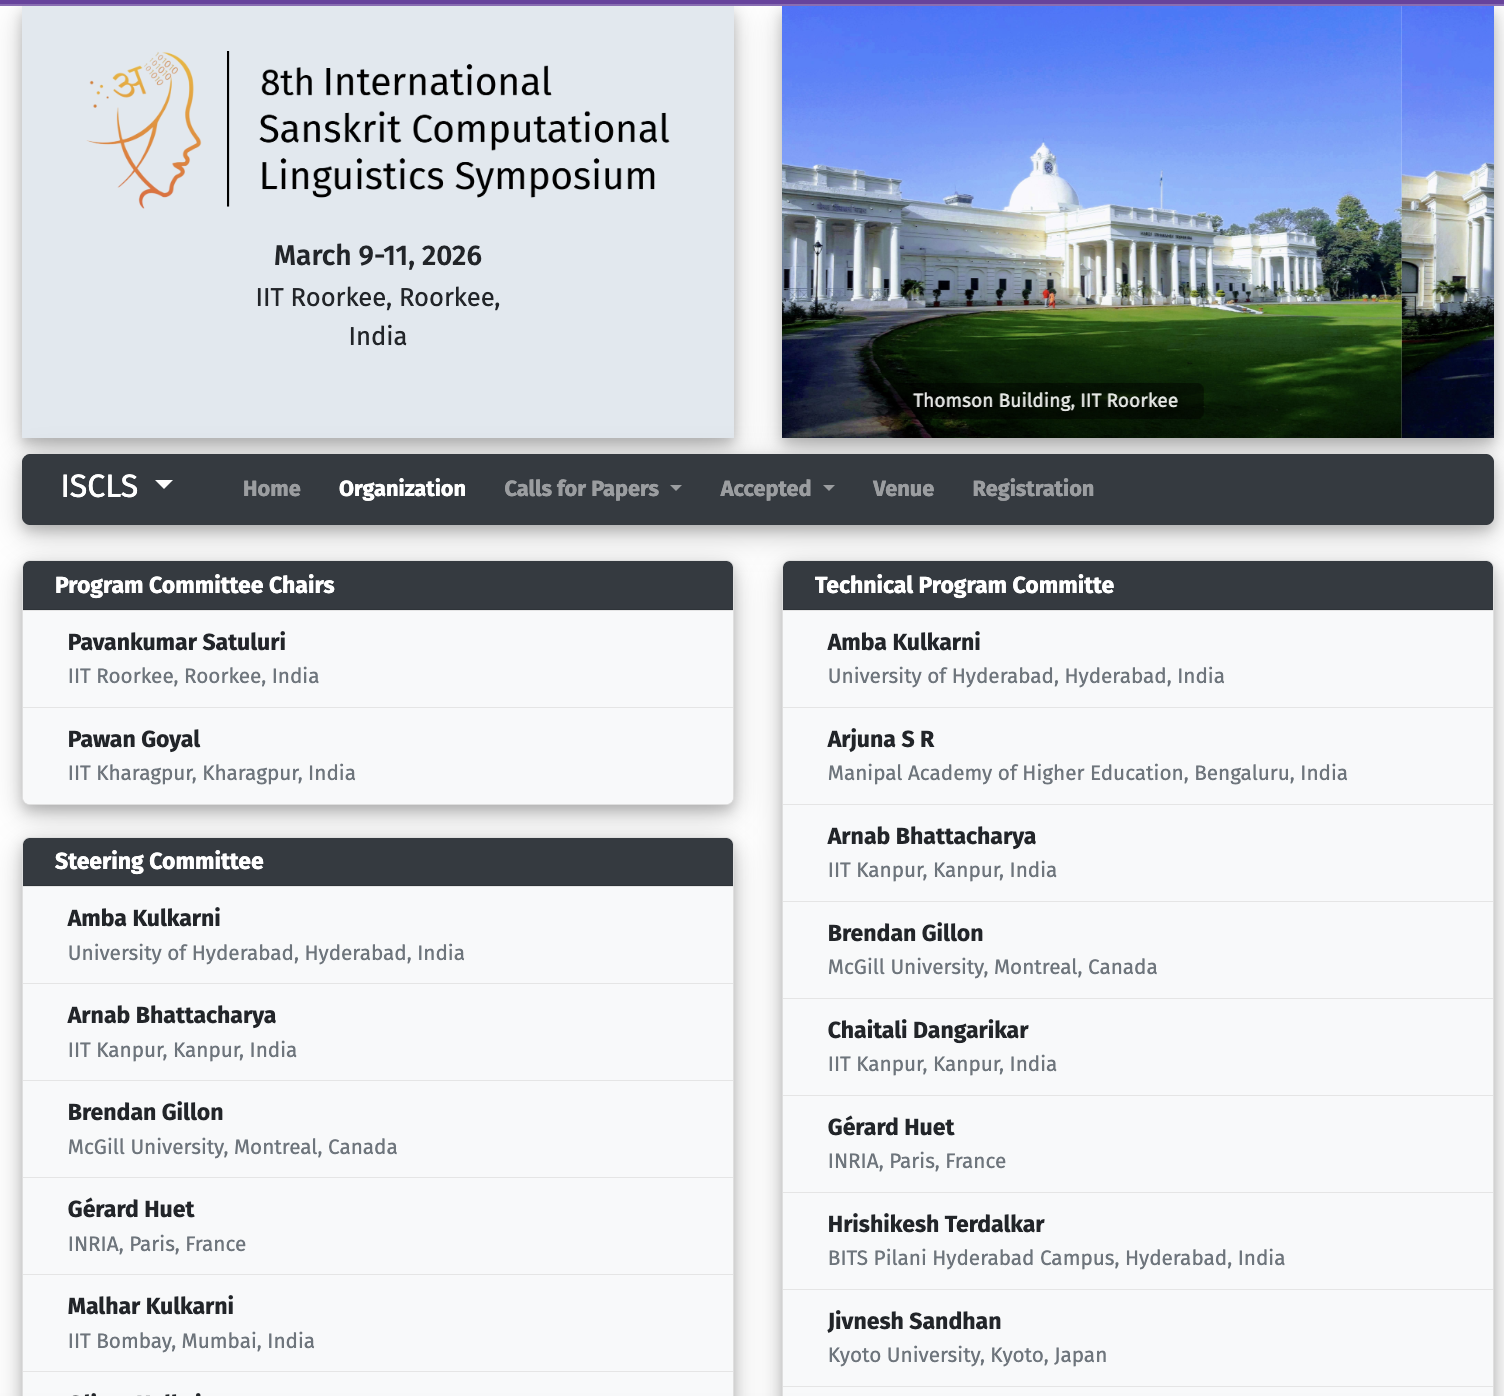Open the Venue page
Screen dimensions: 1504x1396
(902, 489)
